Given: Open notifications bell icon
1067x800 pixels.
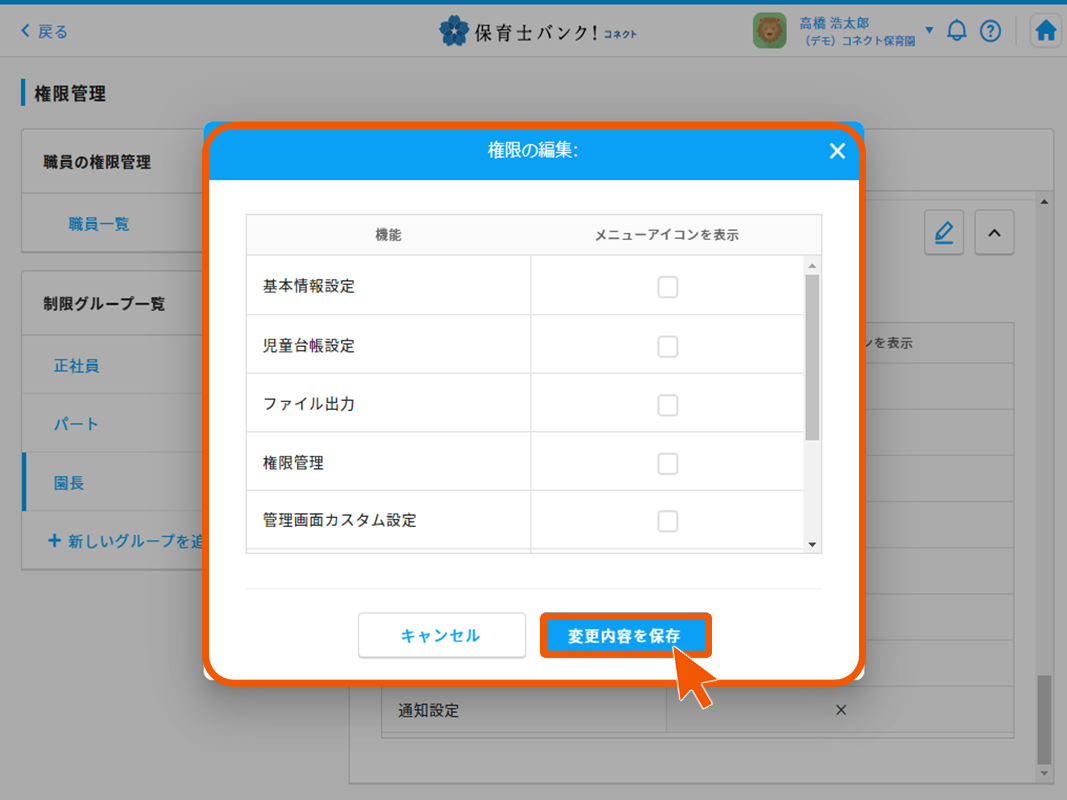Looking at the screenshot, I should (957, 31).
